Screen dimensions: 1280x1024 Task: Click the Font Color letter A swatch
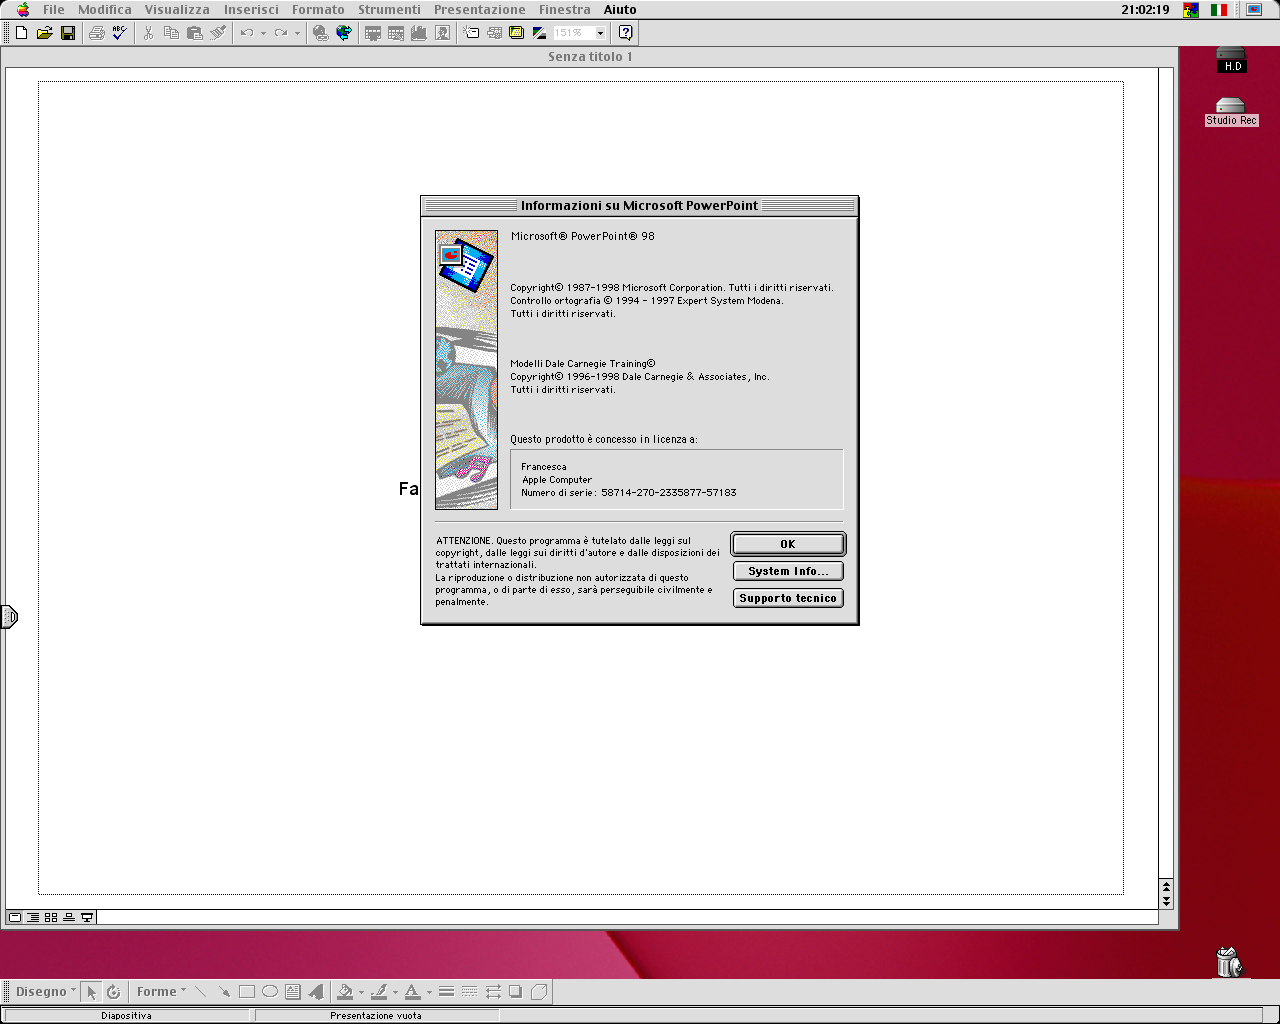[412, 992]
